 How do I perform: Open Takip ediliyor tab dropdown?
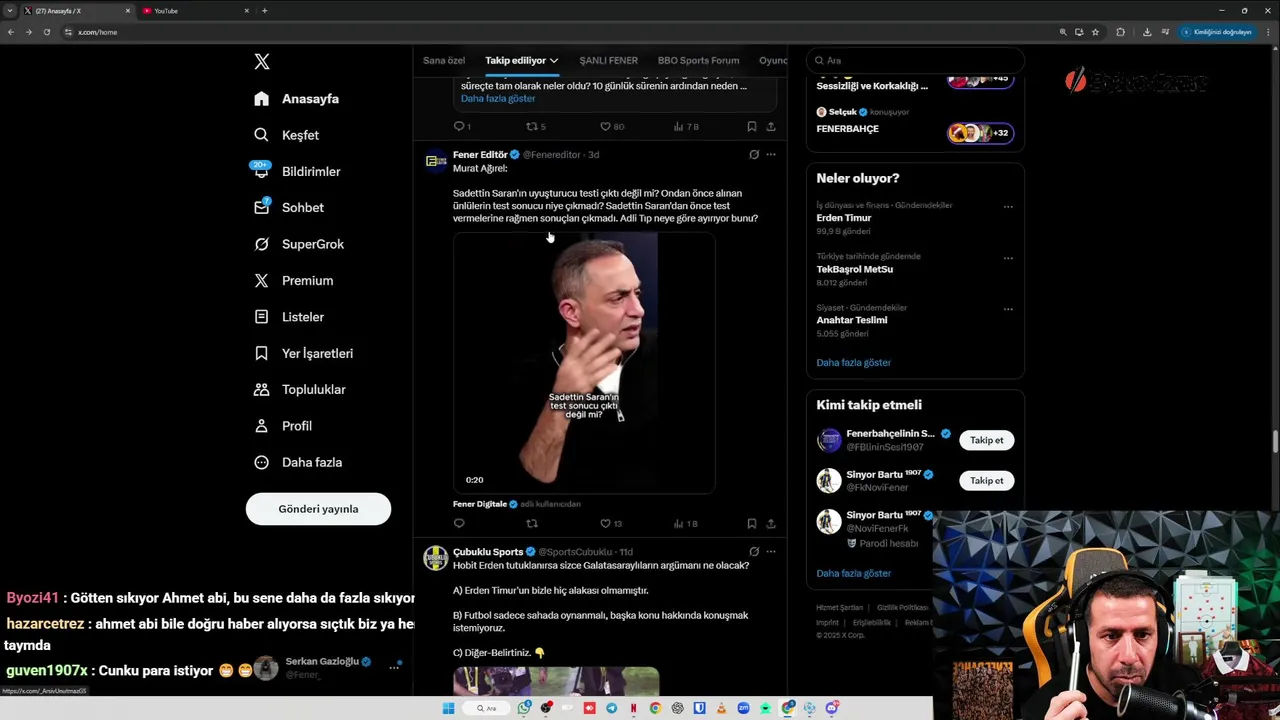coord(521,60)
